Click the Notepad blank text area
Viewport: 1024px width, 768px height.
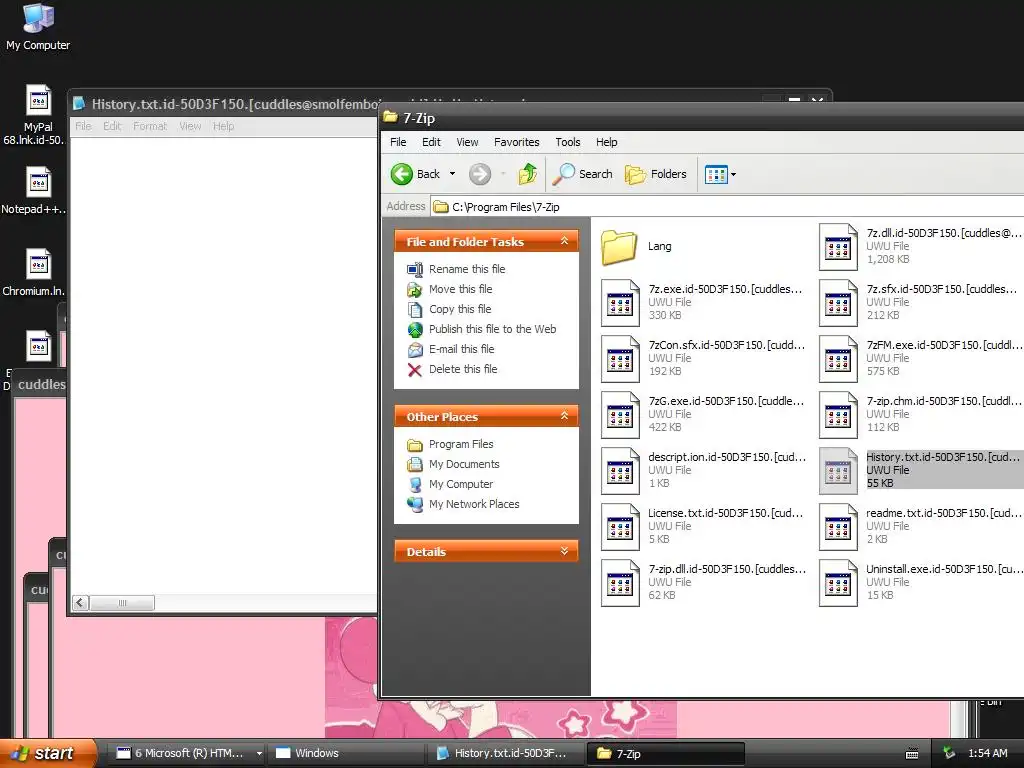(x=223, y=366)
